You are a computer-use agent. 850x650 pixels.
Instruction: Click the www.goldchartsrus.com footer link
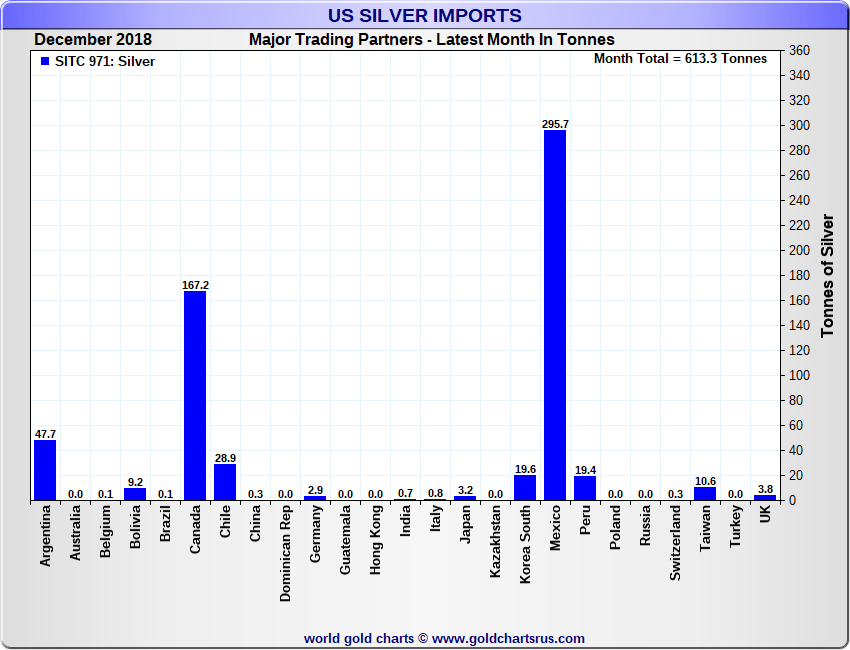click(x=508, y=638)
